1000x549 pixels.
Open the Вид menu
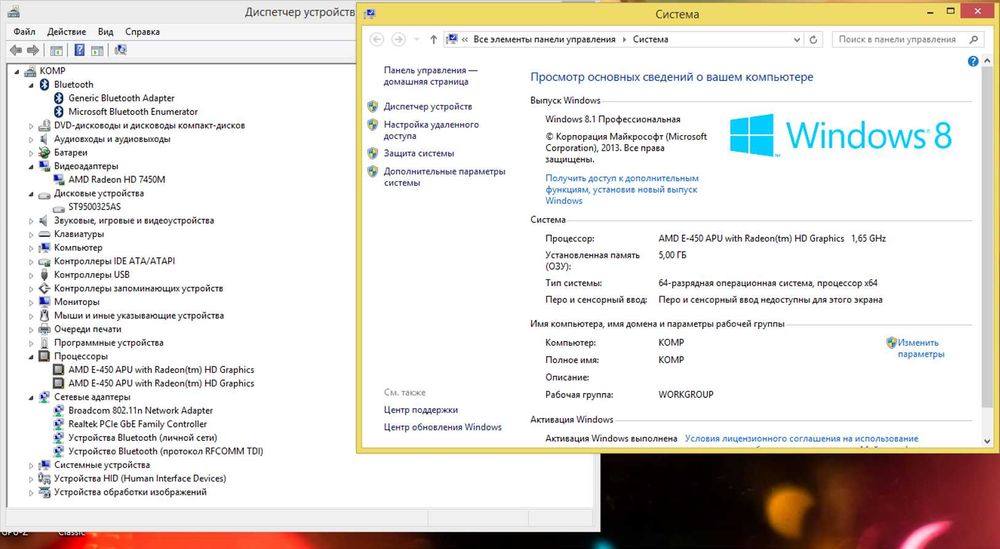pyautogui.click(x=105, y=31)
